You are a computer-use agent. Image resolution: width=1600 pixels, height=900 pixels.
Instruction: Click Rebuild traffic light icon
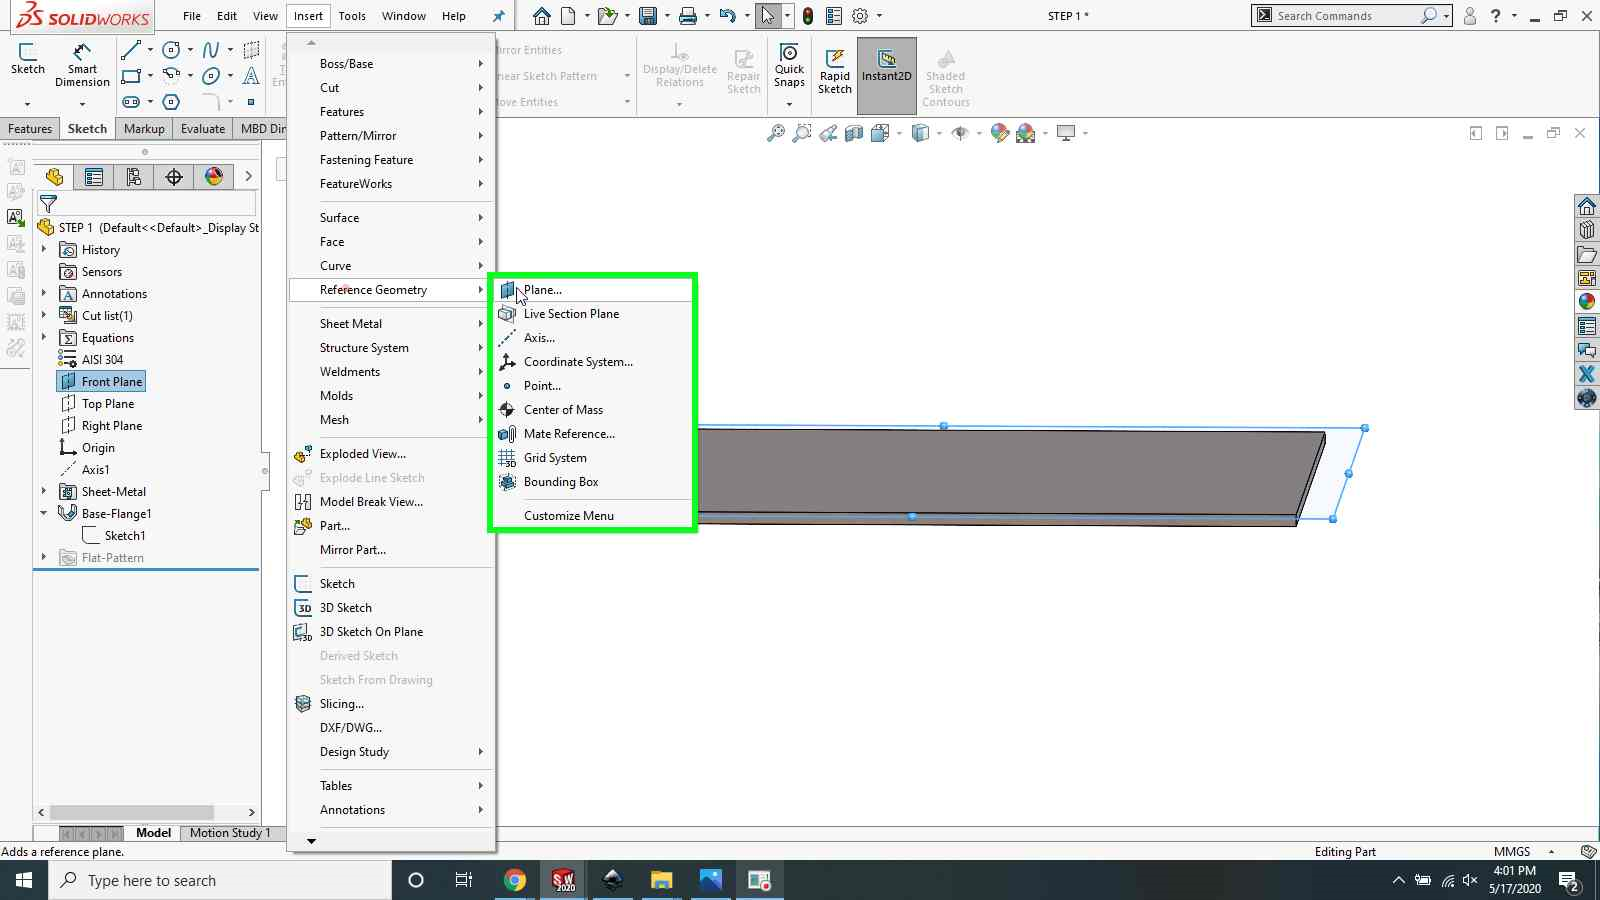pos(808,16)
